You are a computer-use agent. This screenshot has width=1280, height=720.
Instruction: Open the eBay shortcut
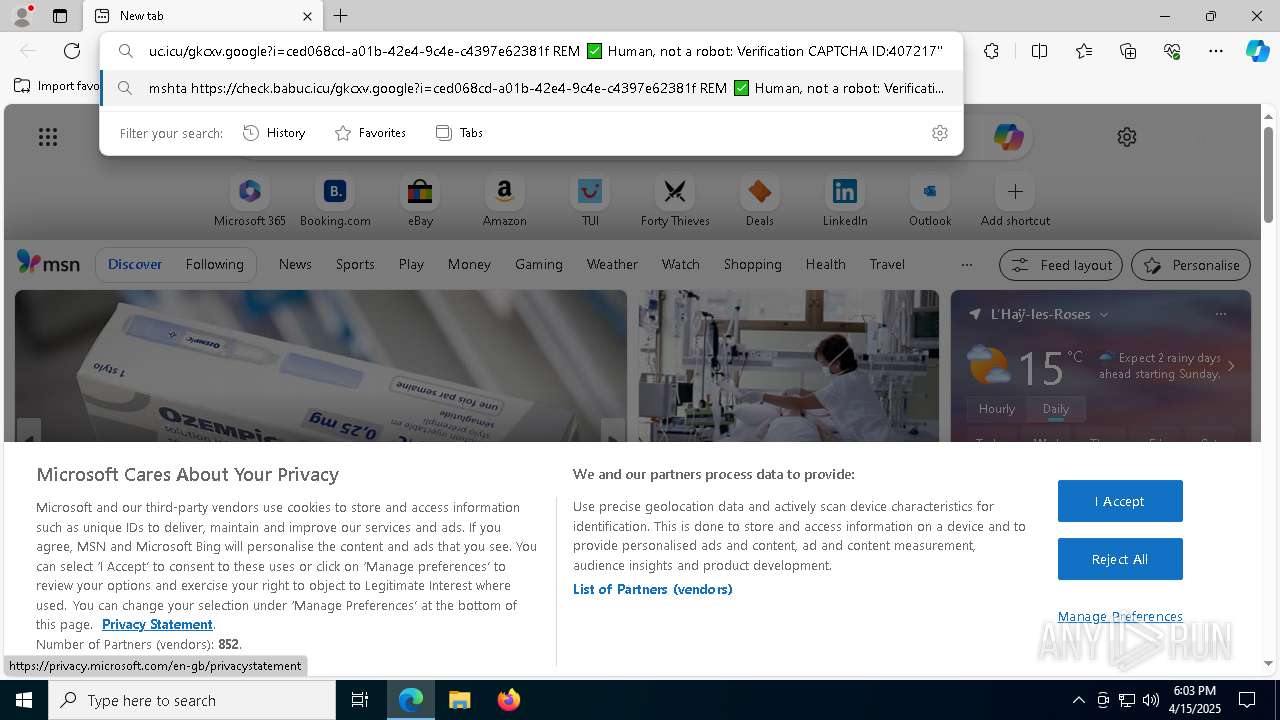[x=420, y=200]
